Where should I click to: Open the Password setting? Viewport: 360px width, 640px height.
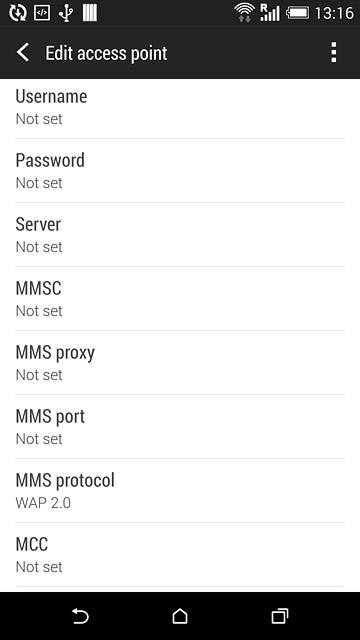click(180, 171)
